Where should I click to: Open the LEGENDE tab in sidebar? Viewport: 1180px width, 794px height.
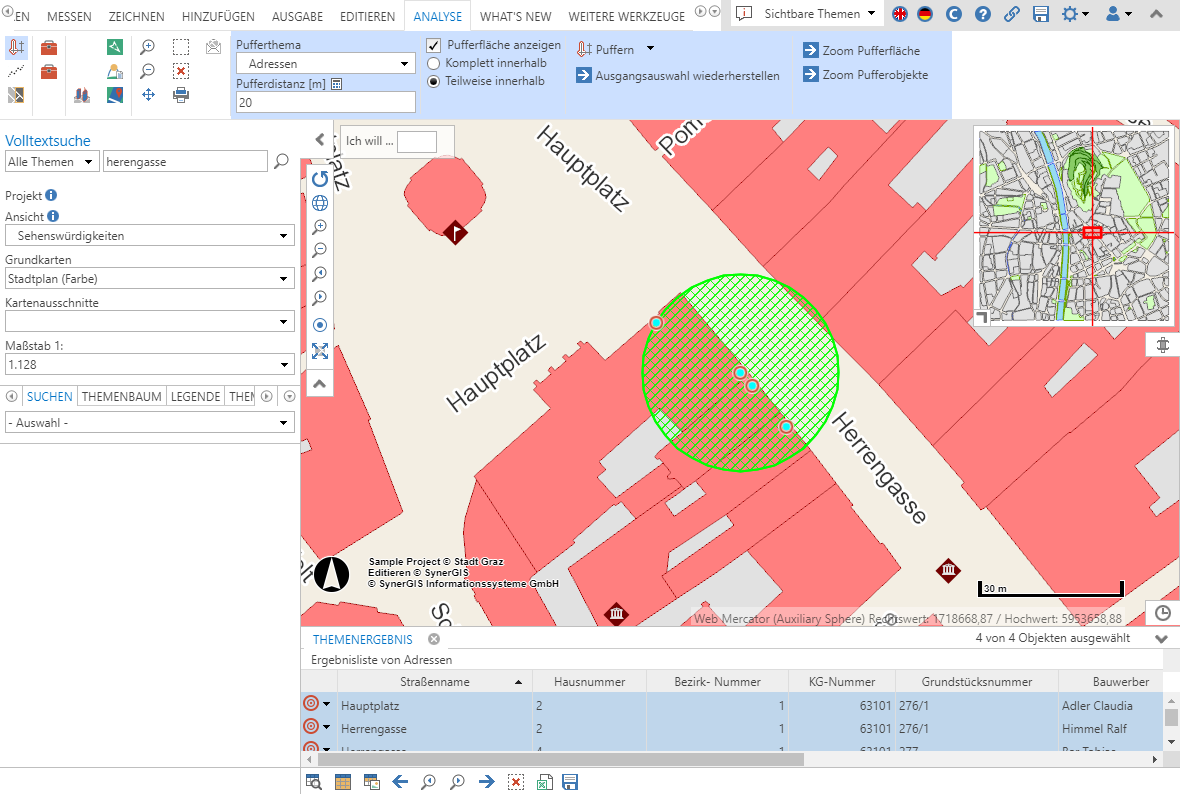[195, 396]
